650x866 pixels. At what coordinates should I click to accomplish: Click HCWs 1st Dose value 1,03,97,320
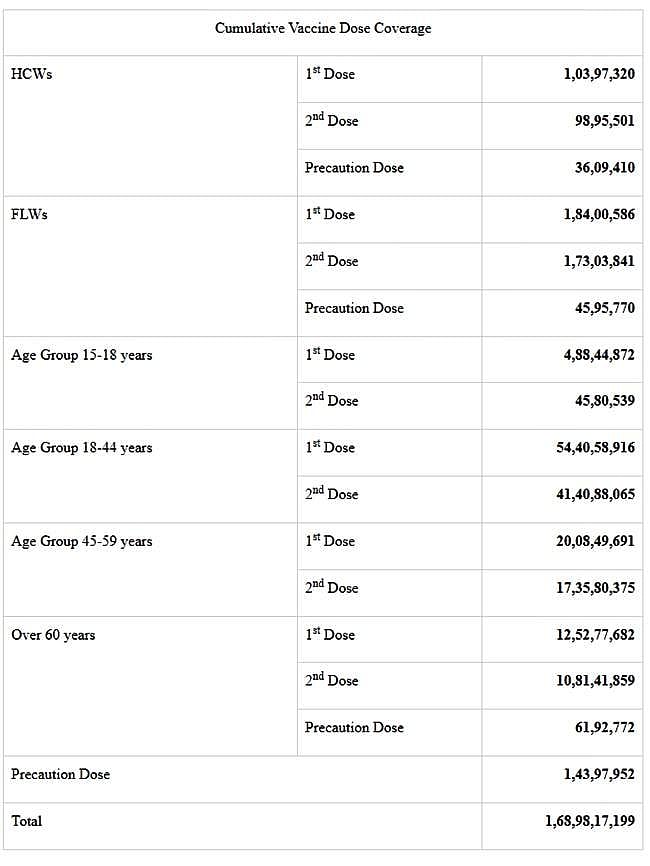598,74
